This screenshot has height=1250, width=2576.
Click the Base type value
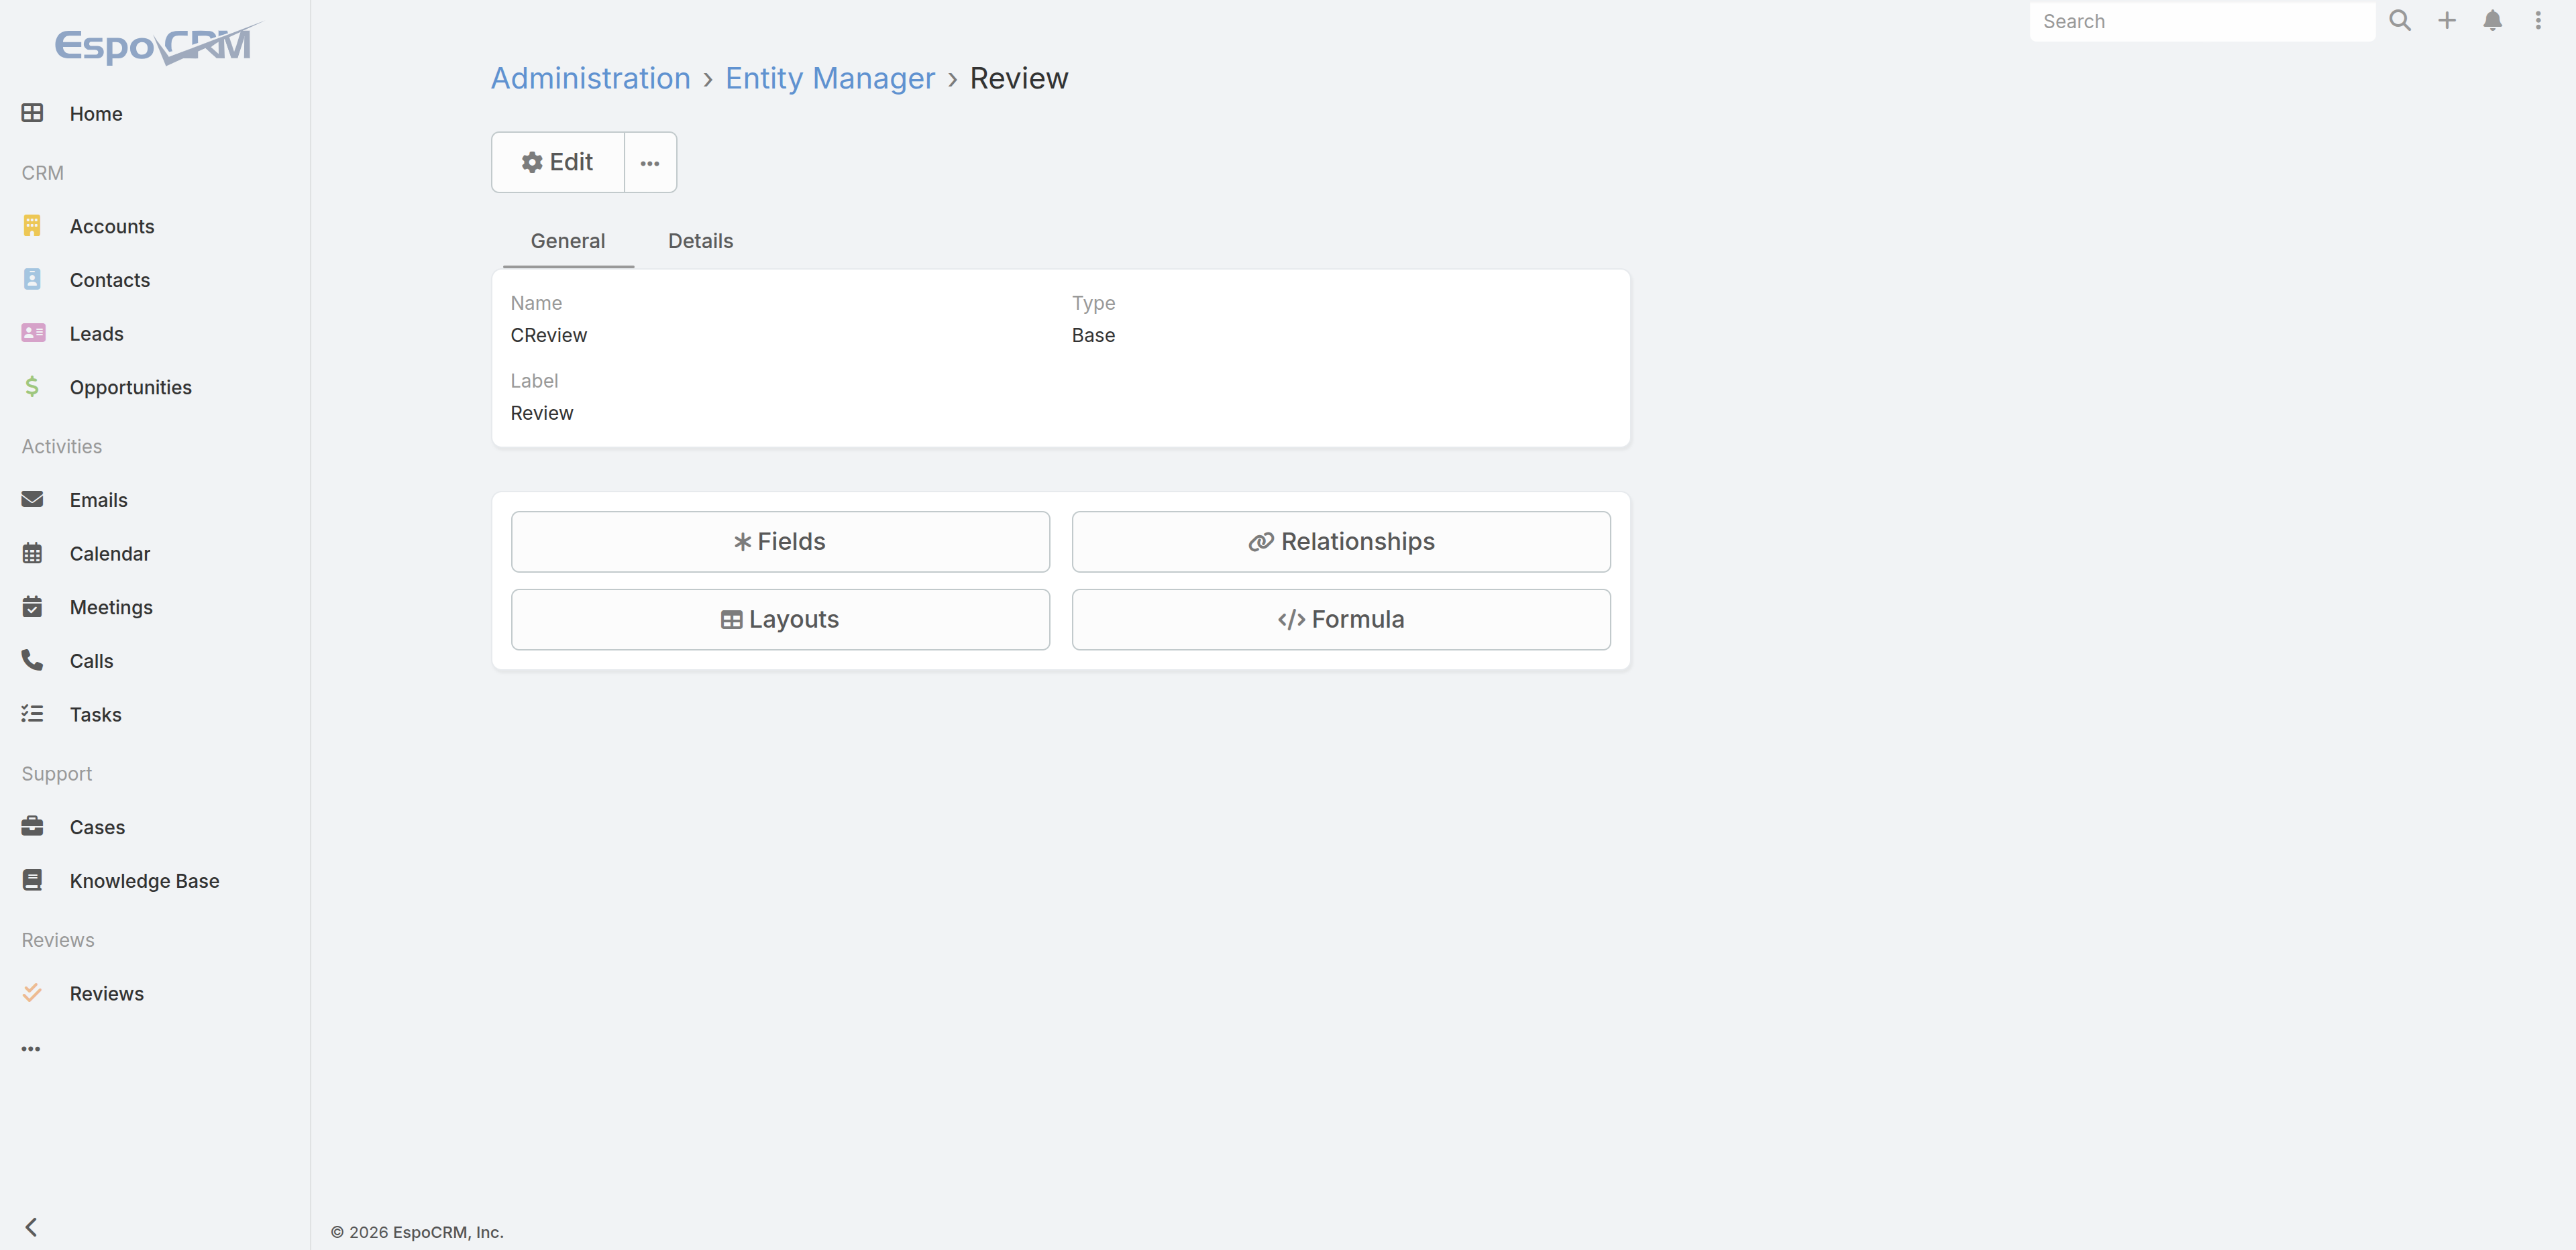coord(1093,335)
